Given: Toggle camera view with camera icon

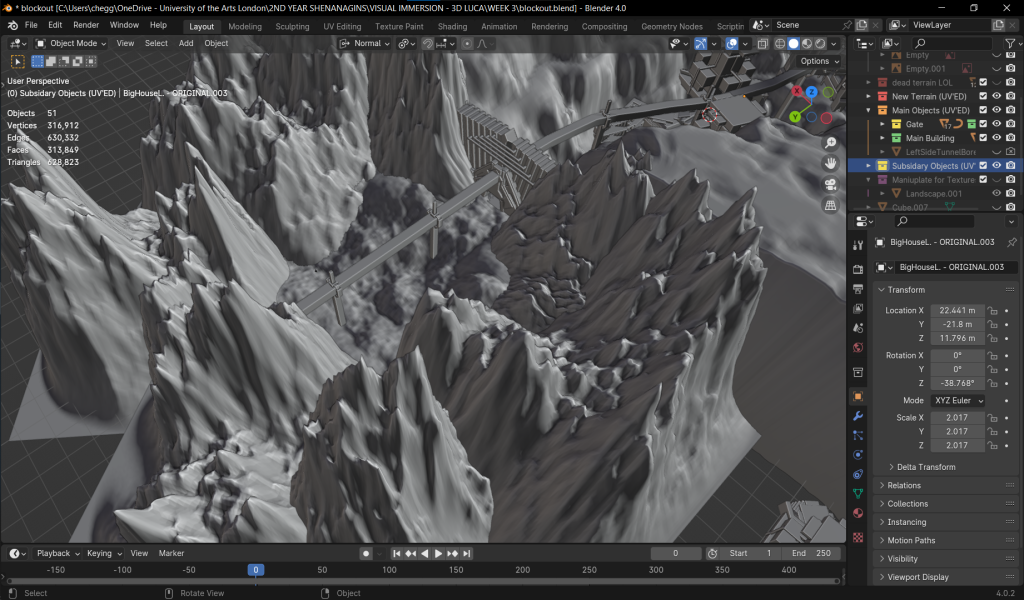Looking at the screenshot, I should click(x=830, y=185).
